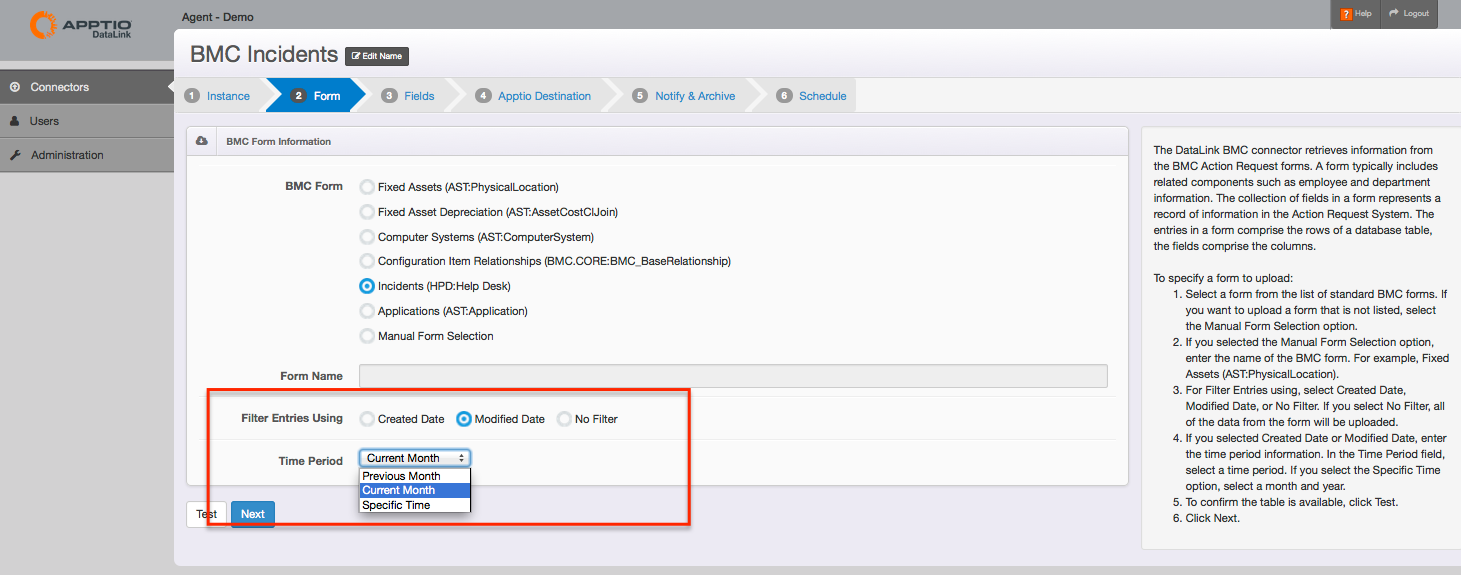Click the 'Click Next.' instruction in help panel

pyautogui.click(x=1213, y=518)
